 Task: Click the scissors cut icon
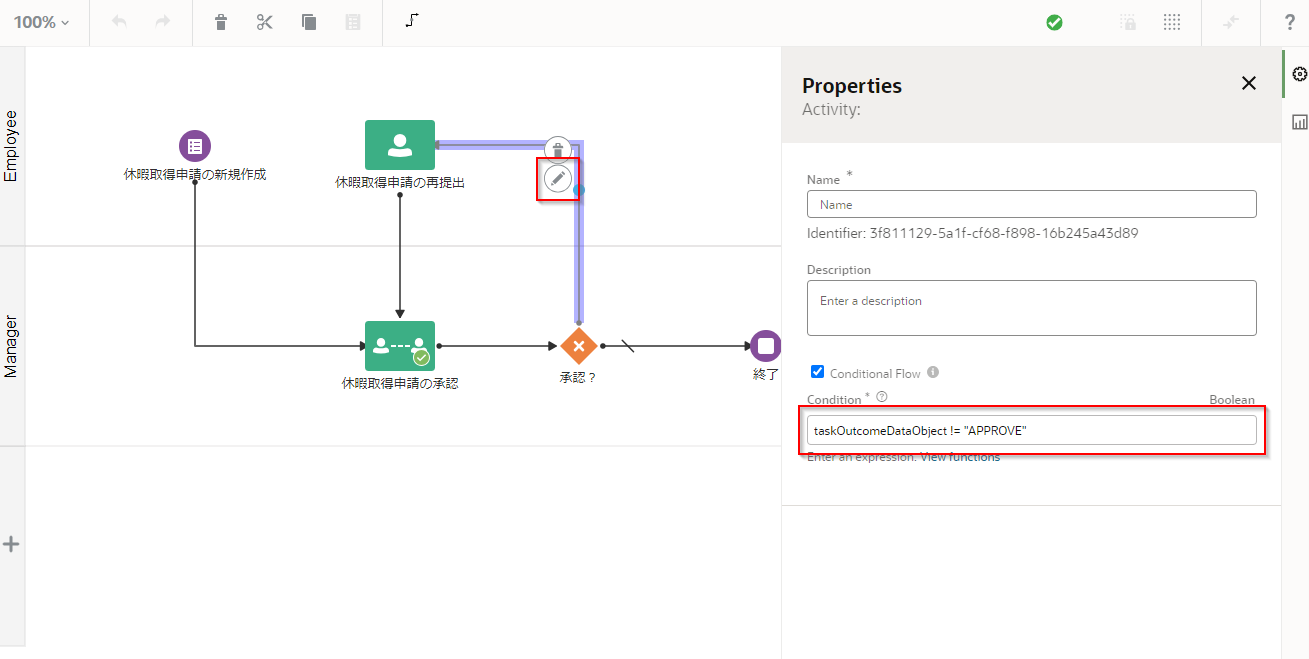[265, 22]
